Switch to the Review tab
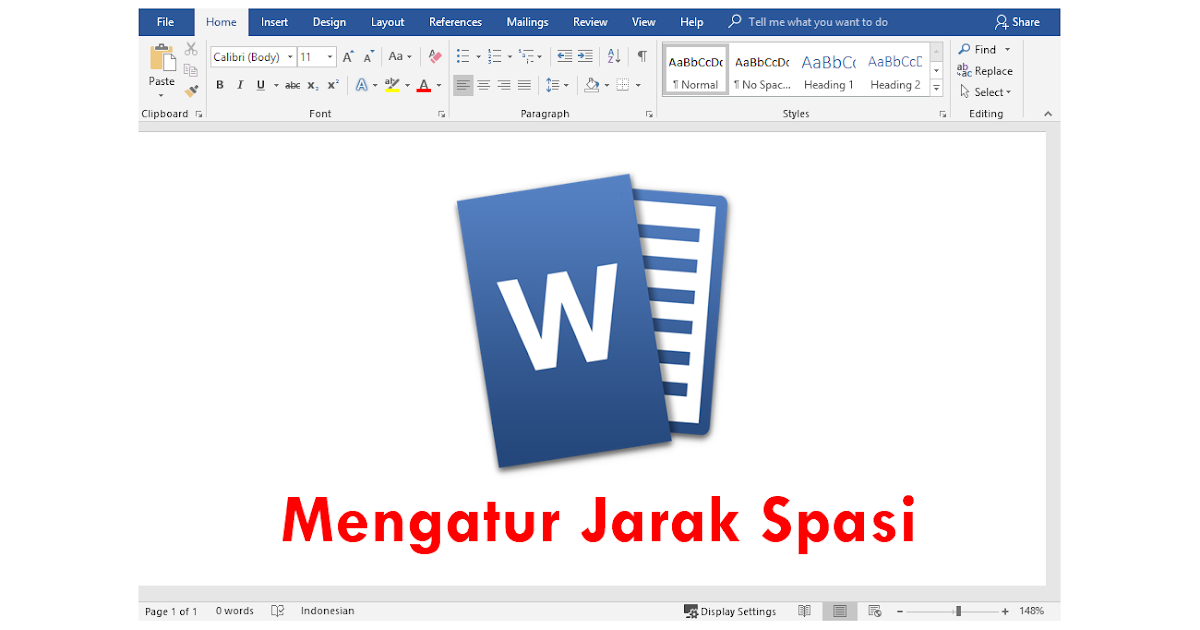Screen dimensions: 1200x630 590,22
